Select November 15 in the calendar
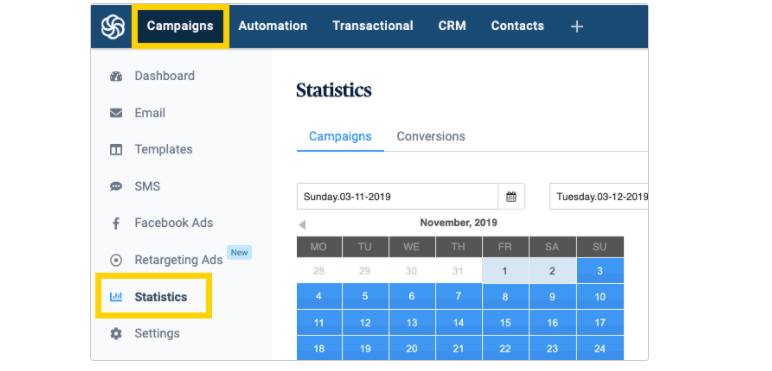772x371 pixels. pyautogui.click(x=505, y=323)
